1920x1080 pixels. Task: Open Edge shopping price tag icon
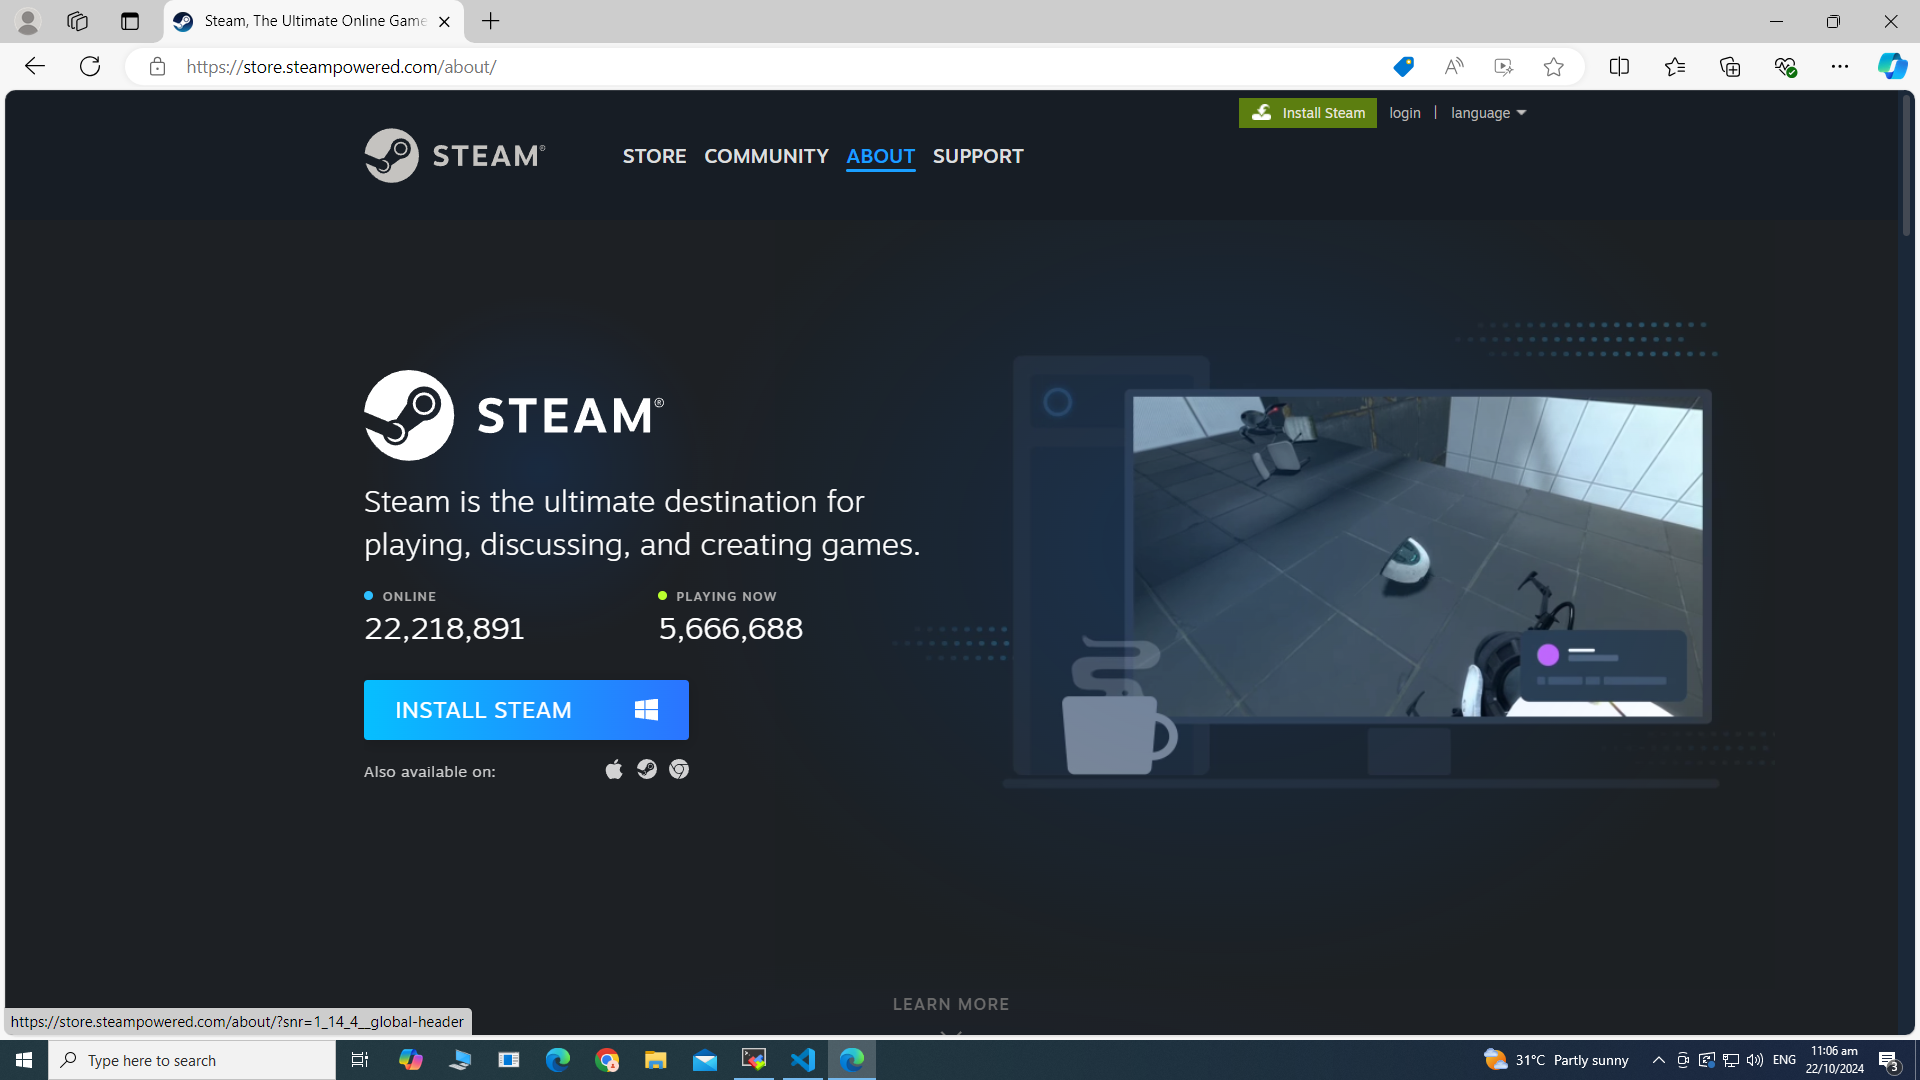click(x=1403, y=67)
